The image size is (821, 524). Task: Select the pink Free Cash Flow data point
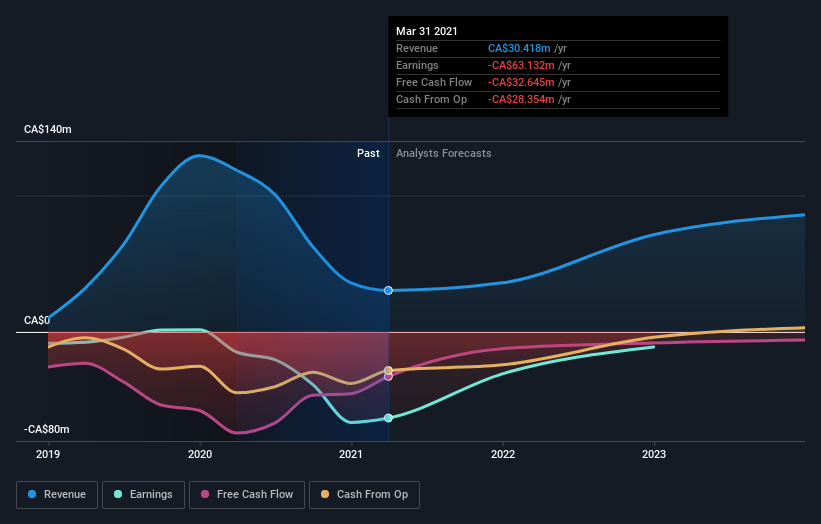(388, 376)
